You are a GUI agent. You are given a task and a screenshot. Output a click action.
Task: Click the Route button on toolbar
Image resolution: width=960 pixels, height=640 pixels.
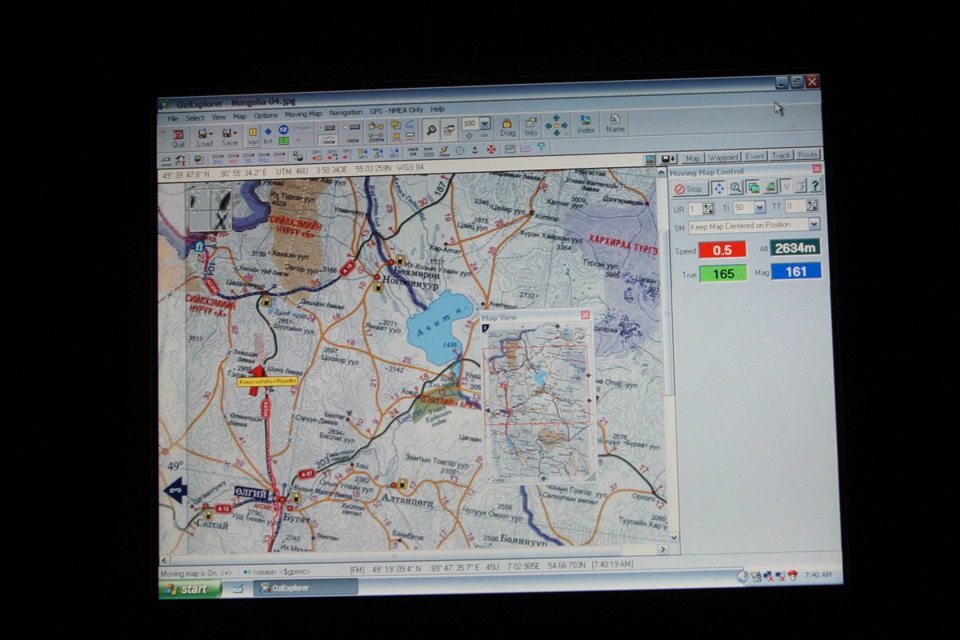tap(807, 155)
